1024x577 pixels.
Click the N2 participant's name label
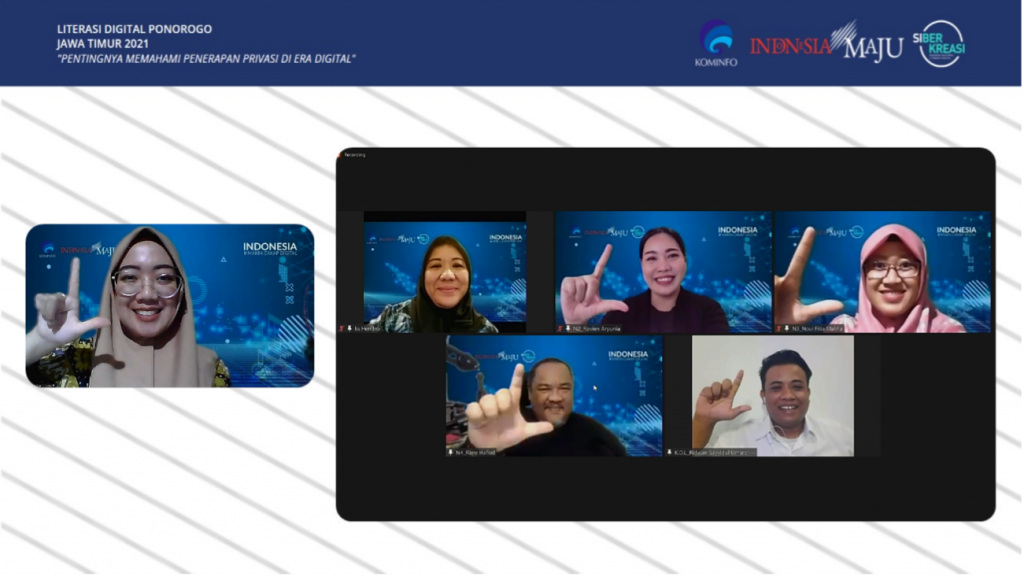click(x=596, y=328)
